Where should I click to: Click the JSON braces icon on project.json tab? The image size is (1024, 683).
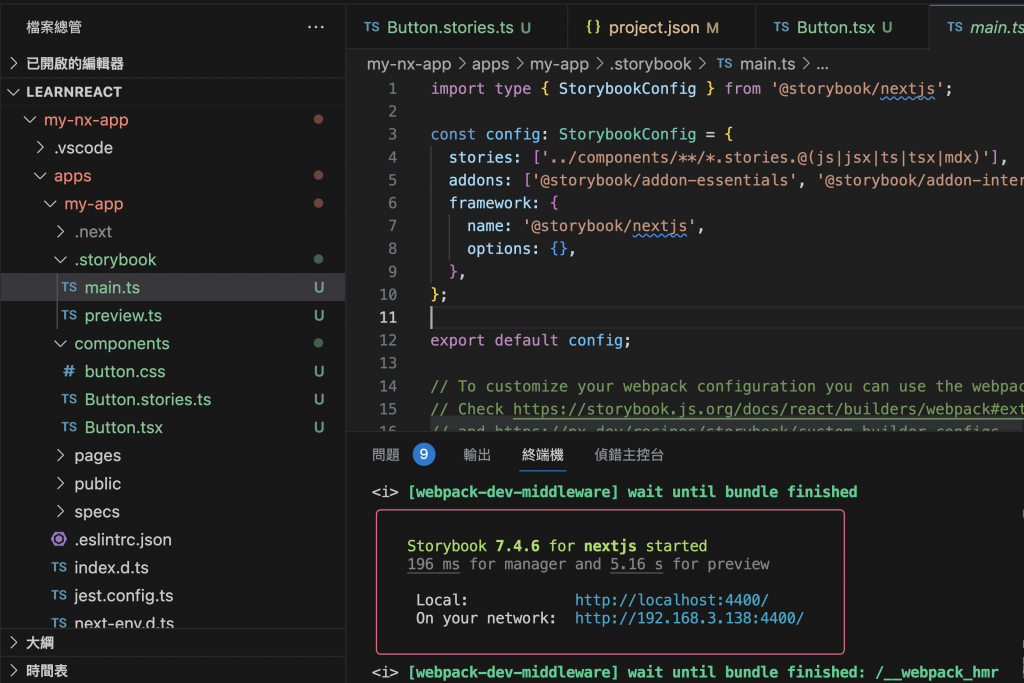coord(593,27)
